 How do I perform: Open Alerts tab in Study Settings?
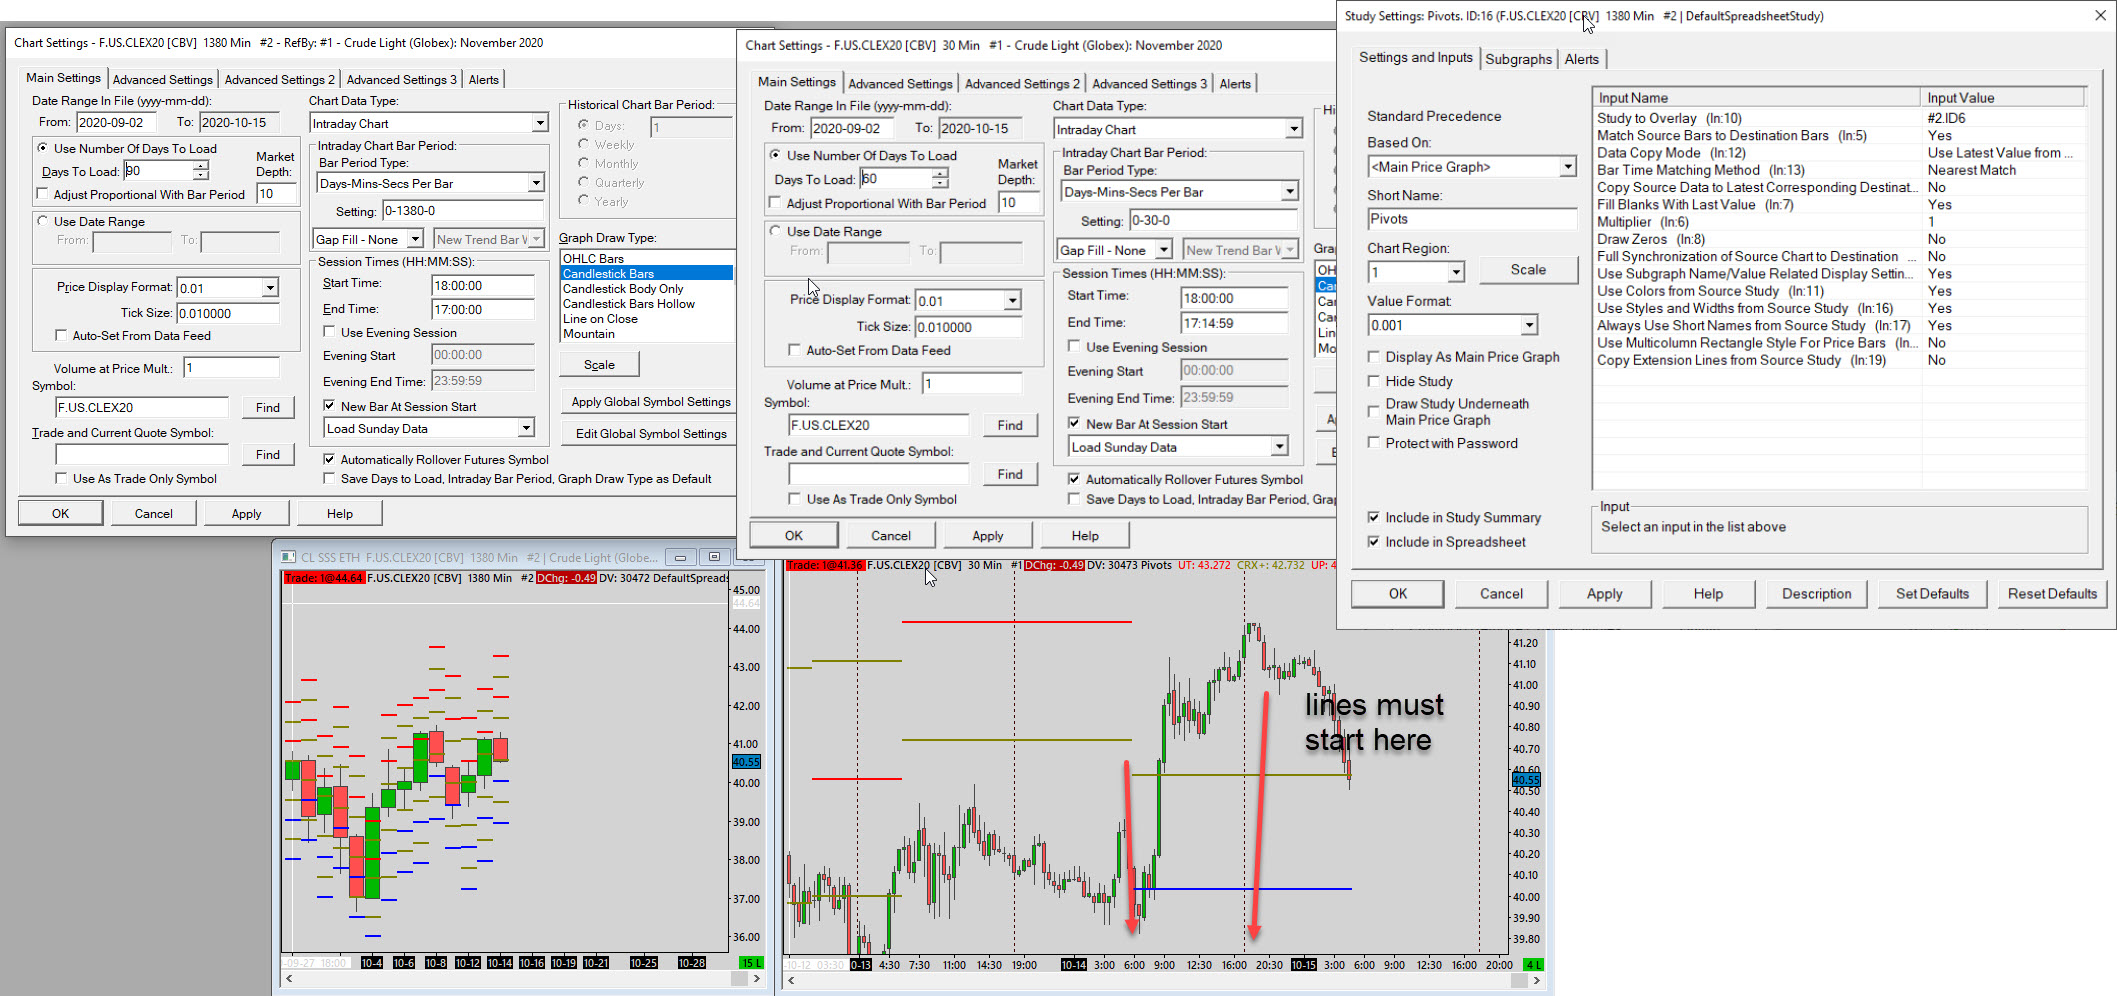1582,59
